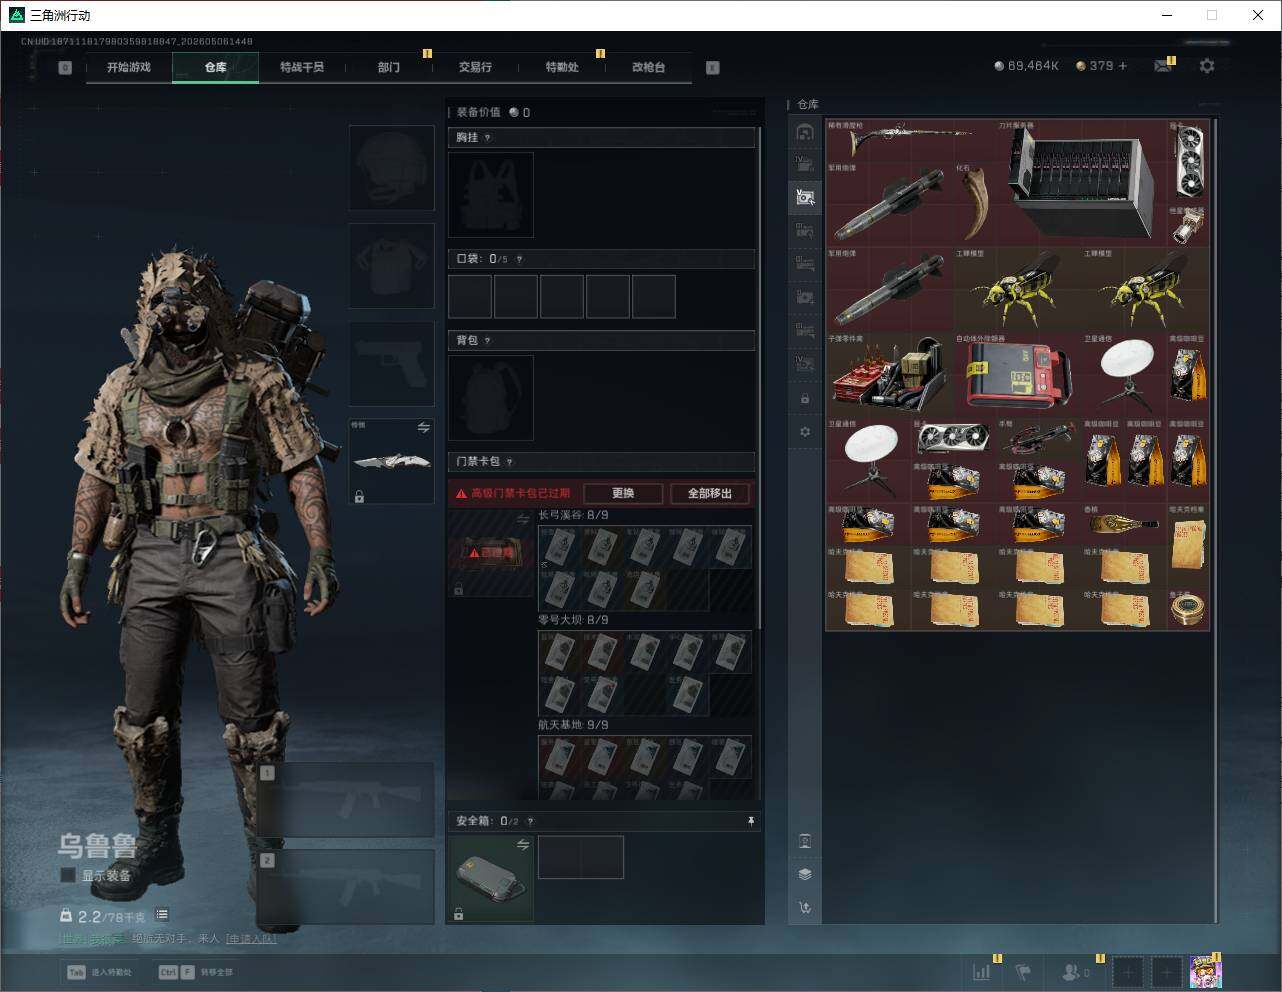Image resolution: width=1282 pixels, height=992 pixels.
Task: Select the 子弹零件盒 item
Action: tap(890, 375)
